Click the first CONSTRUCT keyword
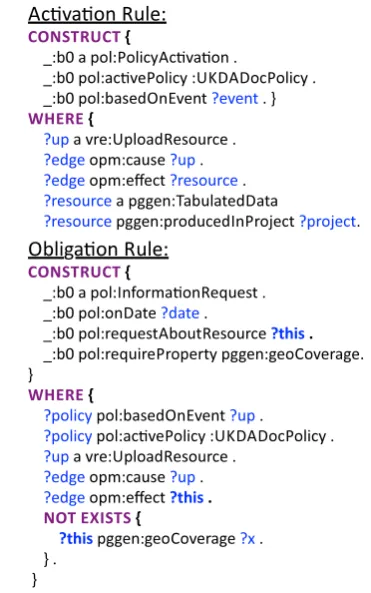Viewport: 371px width, 593px height. pos(74,37)
